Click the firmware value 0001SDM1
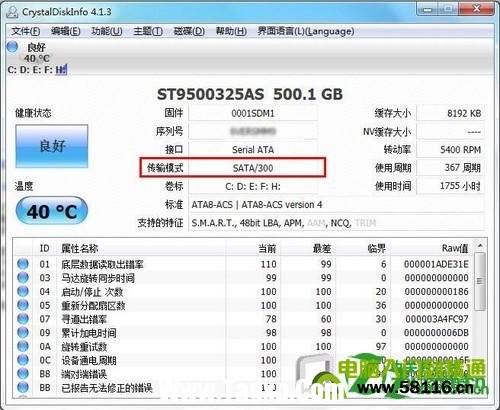The height and width of the screenshot is (410, 500). pyautogui.click(x=253, y=113)
